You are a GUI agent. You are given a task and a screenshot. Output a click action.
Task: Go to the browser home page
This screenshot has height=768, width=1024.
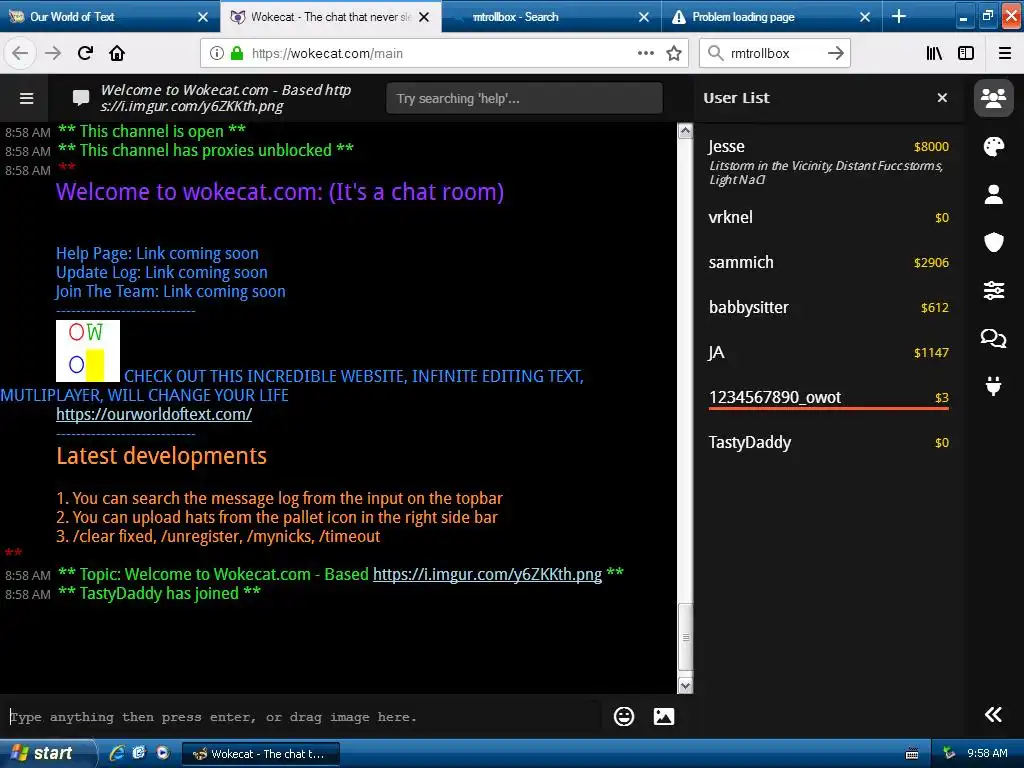pyautogui.click(x=117, y=53)
